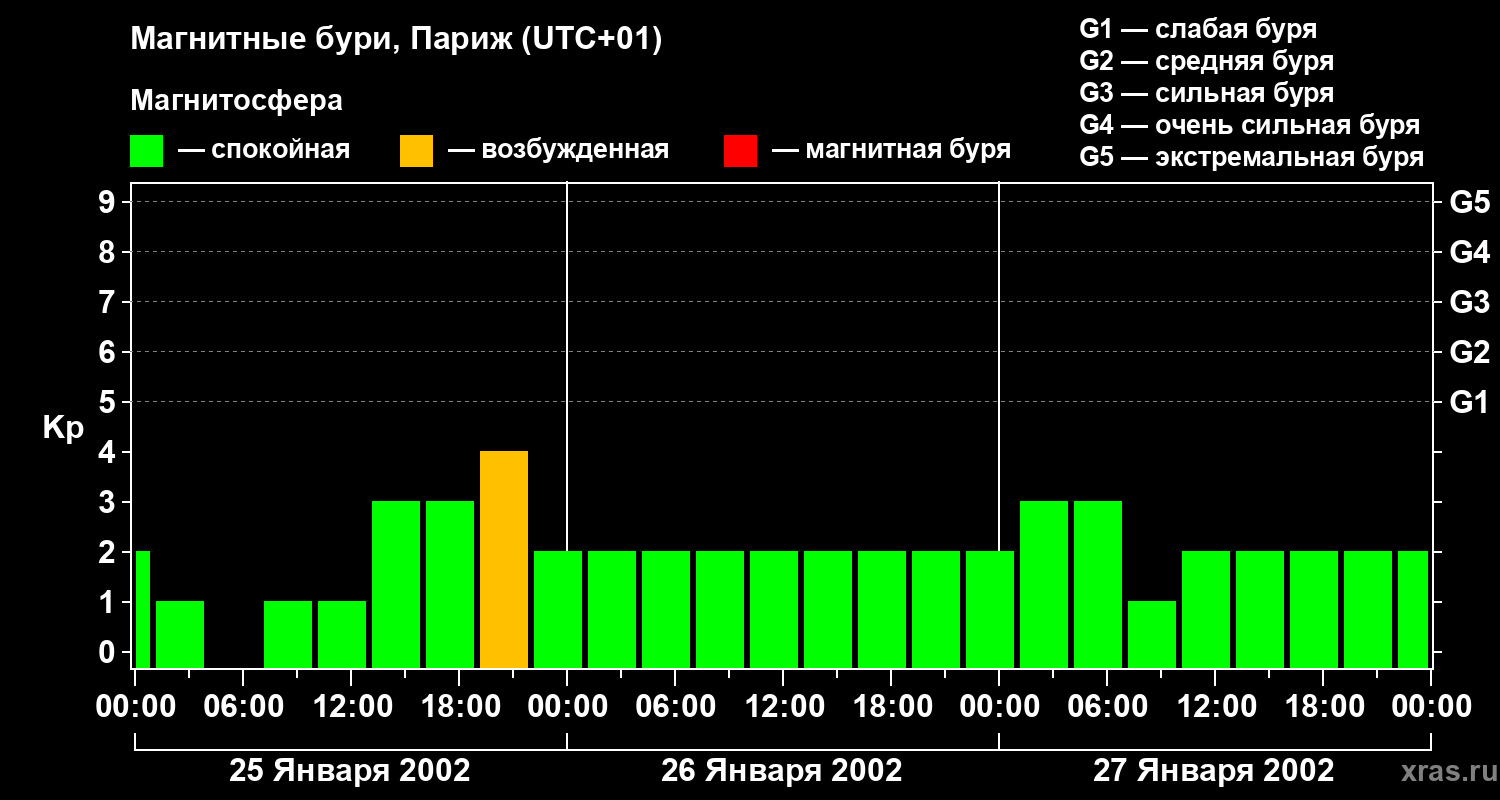Image resolution: width=1500 pixels, height=800 pixels.
Task: Click the Kp 1 bar at 01:00–04:00 on 25 January
Action: click(x=180, y=635)
